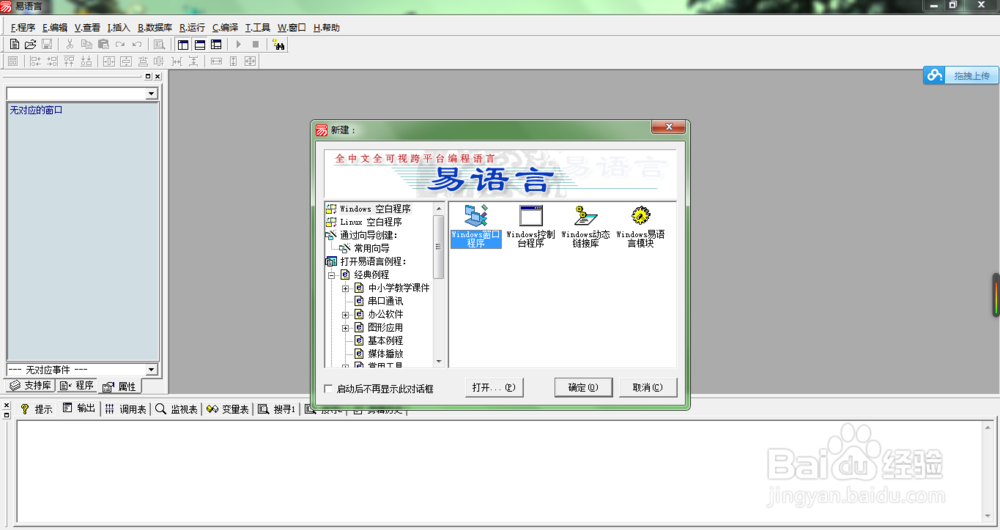Enable 启动后不再显示此对话框 checkbox
1000x530 pixels.
(x=328, y=388)
